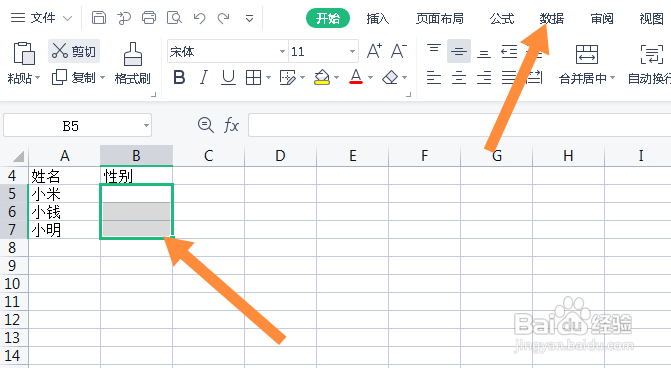Decrease font size with A- icon
Image resolution: width=671 pixels, height=368 pixels.
coord(399,51)
